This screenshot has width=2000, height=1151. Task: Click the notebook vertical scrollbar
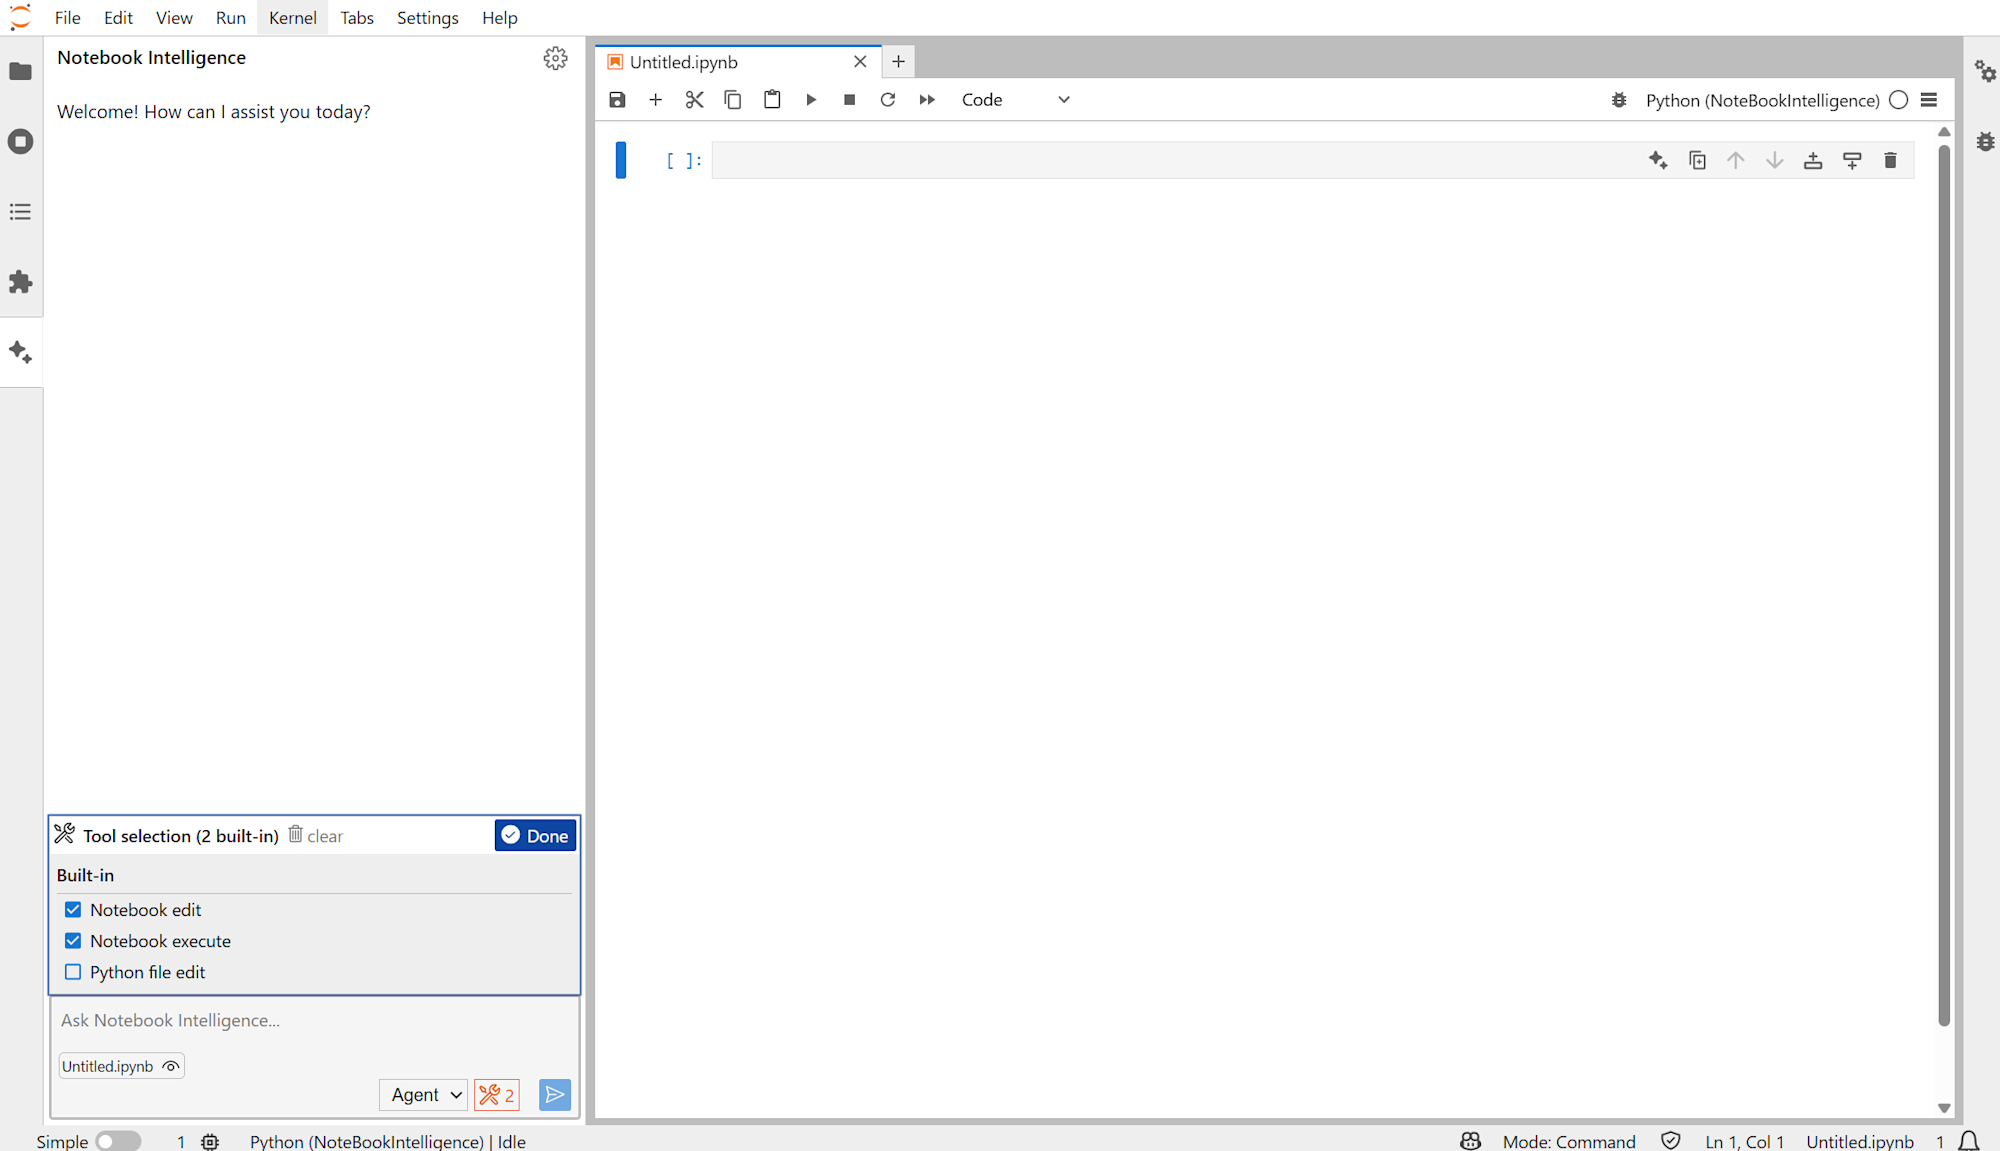(x=1944, y=585)
